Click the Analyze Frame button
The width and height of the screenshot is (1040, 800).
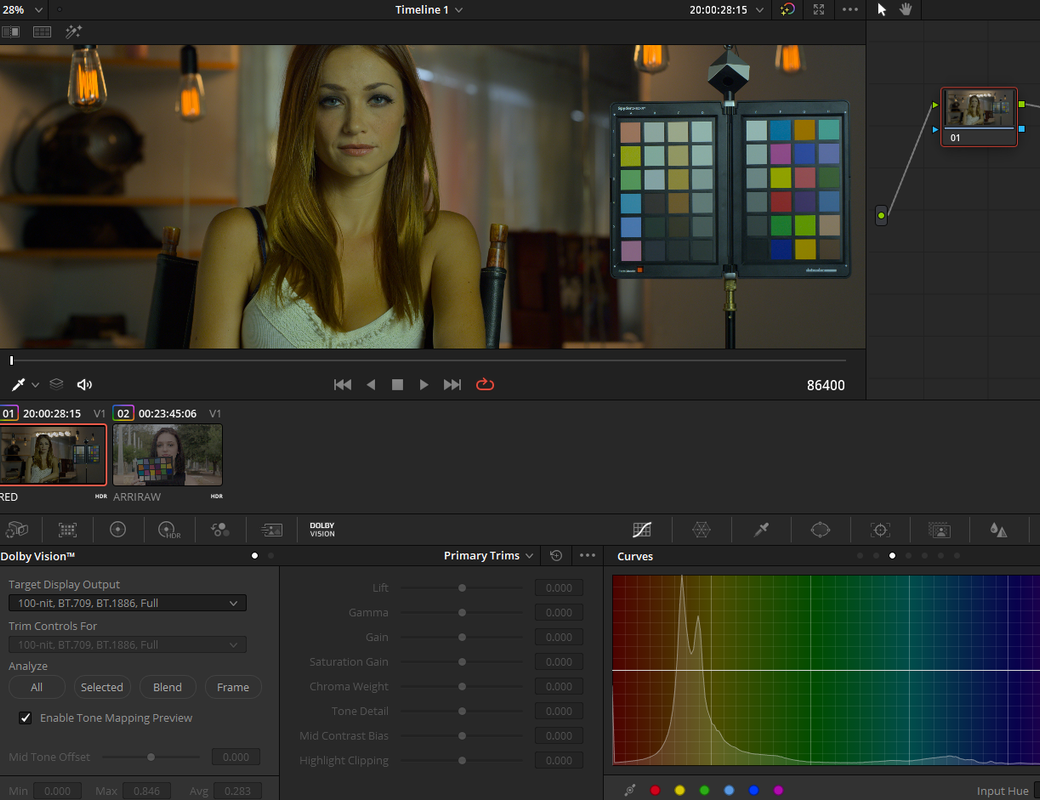(233, 687)
